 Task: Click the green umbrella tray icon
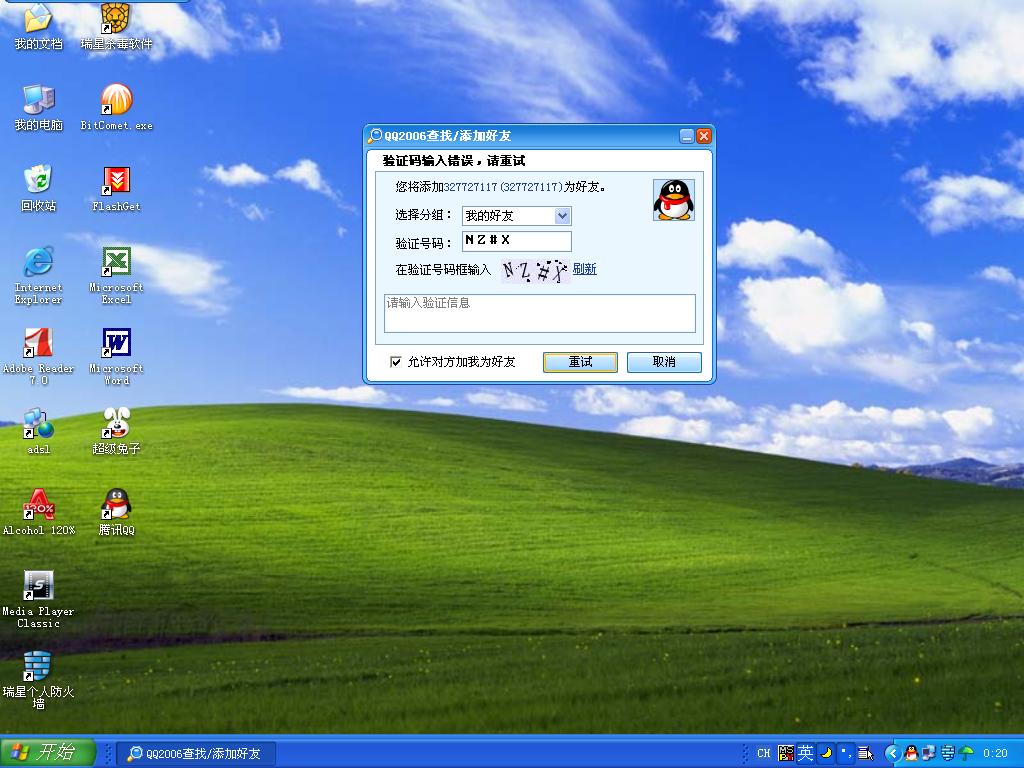pyautogui.click(x=967, y=753)
